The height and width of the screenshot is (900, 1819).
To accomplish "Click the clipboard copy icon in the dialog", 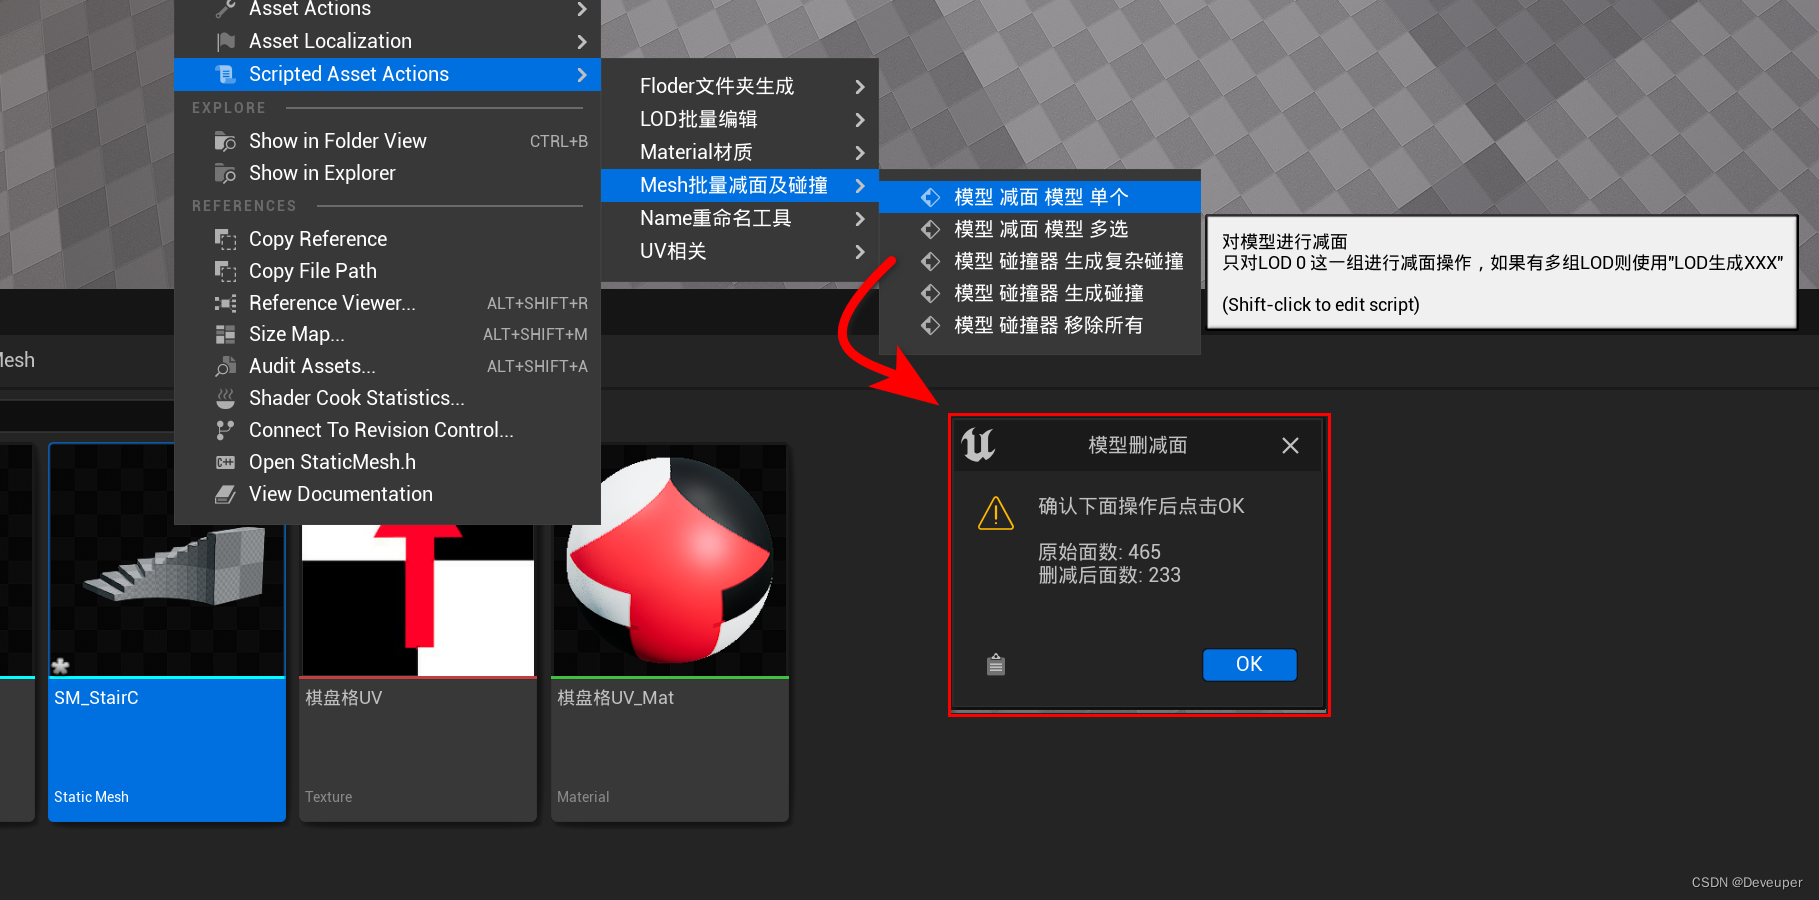I will pos(996,664).
